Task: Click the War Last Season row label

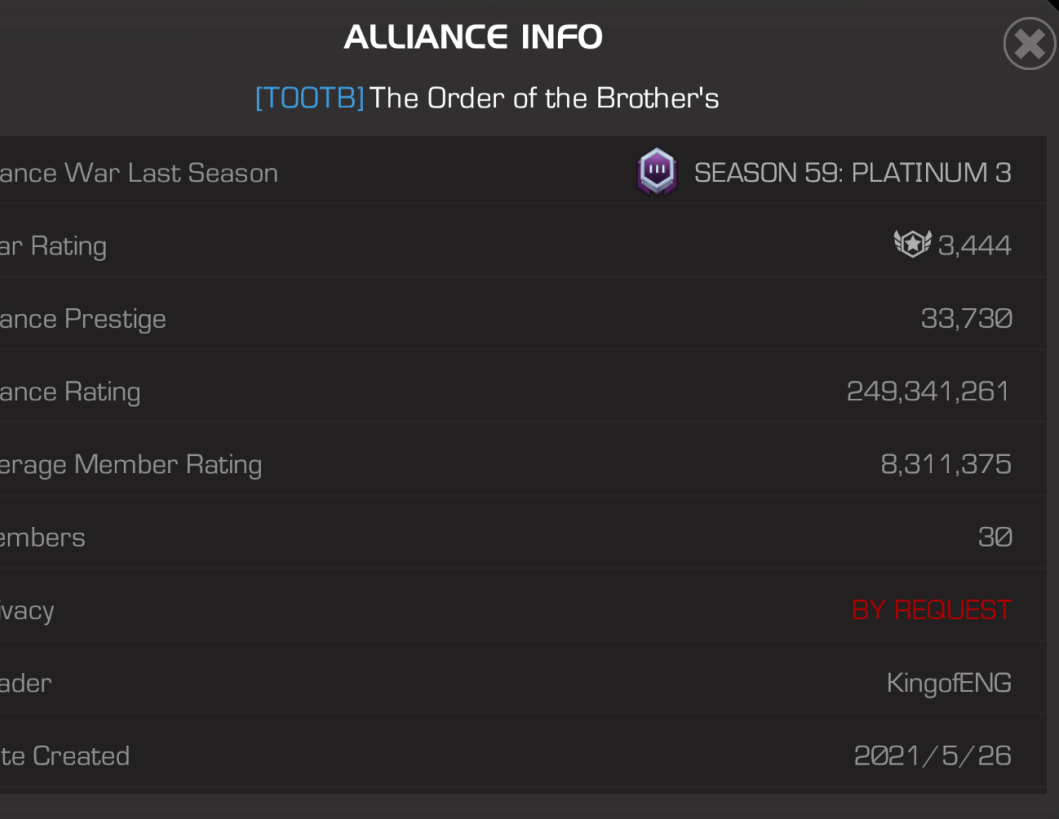Action: (138, 174)
